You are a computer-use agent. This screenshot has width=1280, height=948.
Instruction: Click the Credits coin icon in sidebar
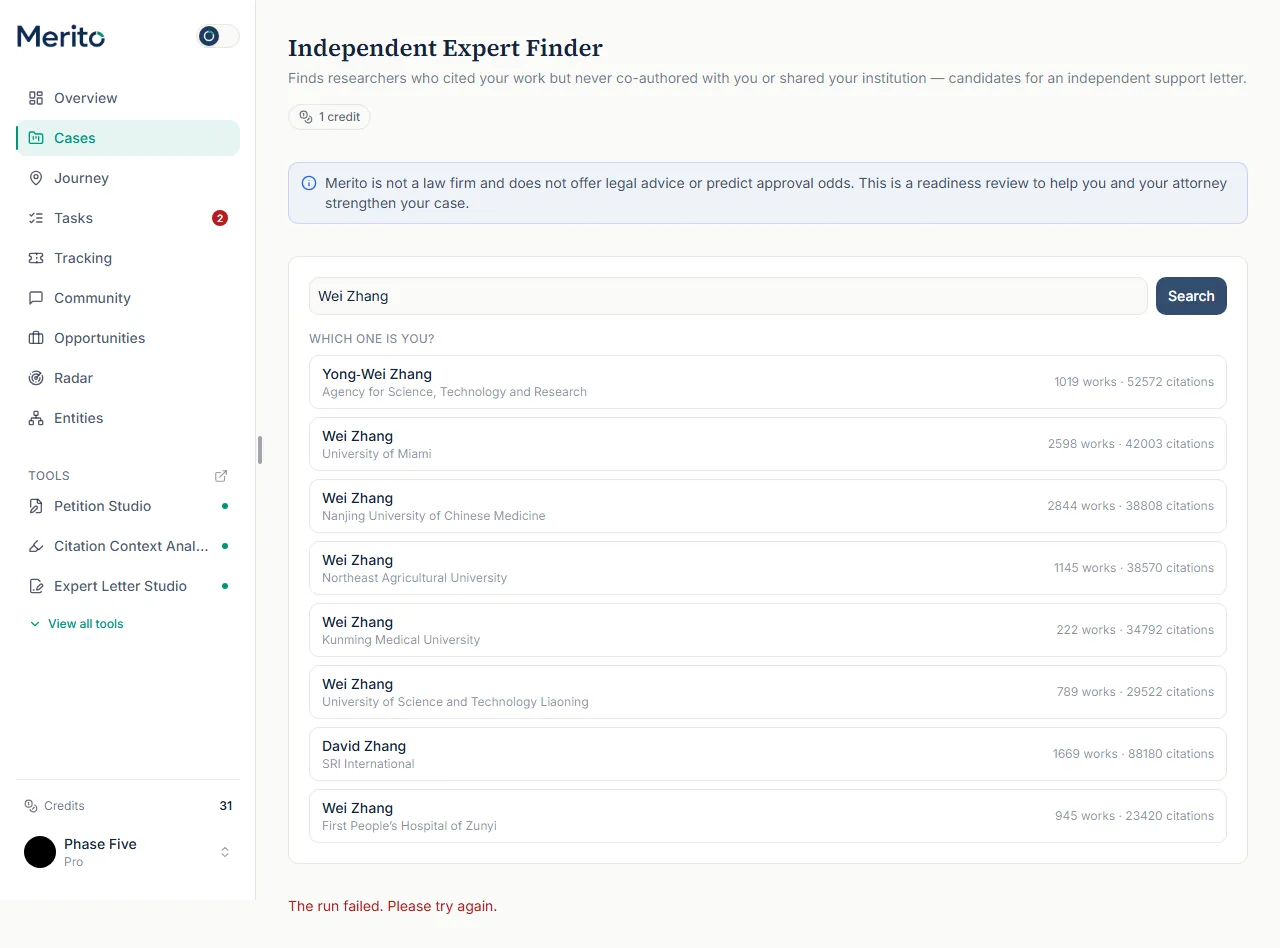point(31,806)
